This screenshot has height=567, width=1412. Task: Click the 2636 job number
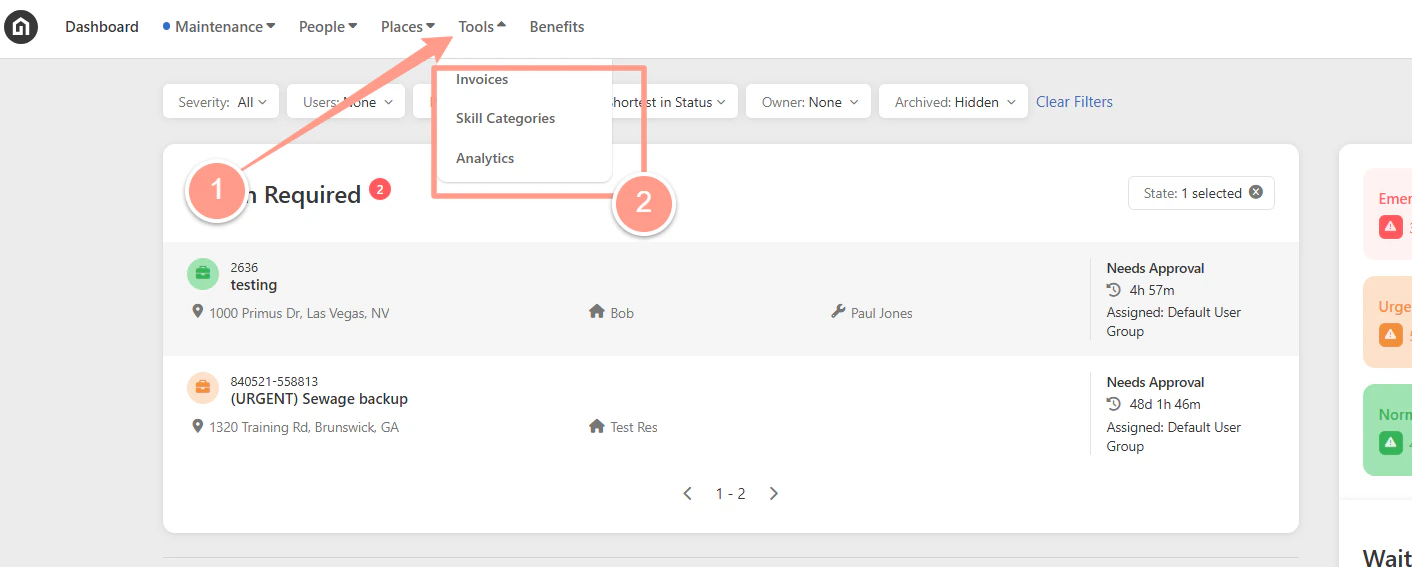coord(244,267)
